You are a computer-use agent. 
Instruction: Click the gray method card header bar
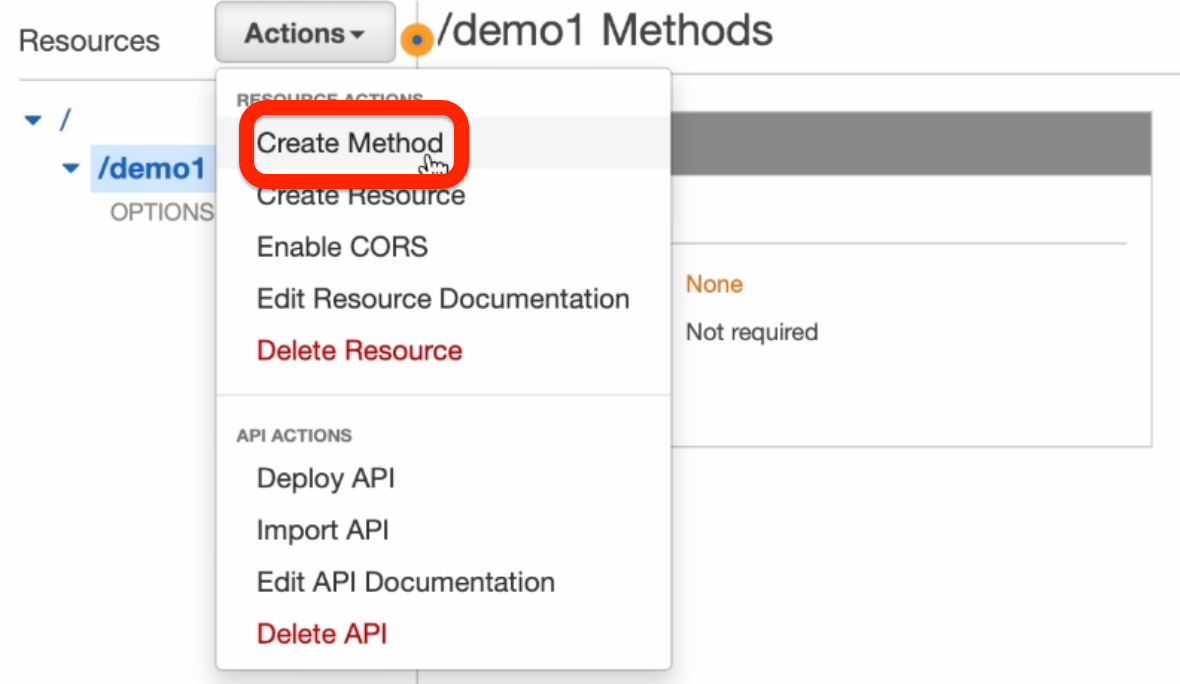click(x=910, y=144)
